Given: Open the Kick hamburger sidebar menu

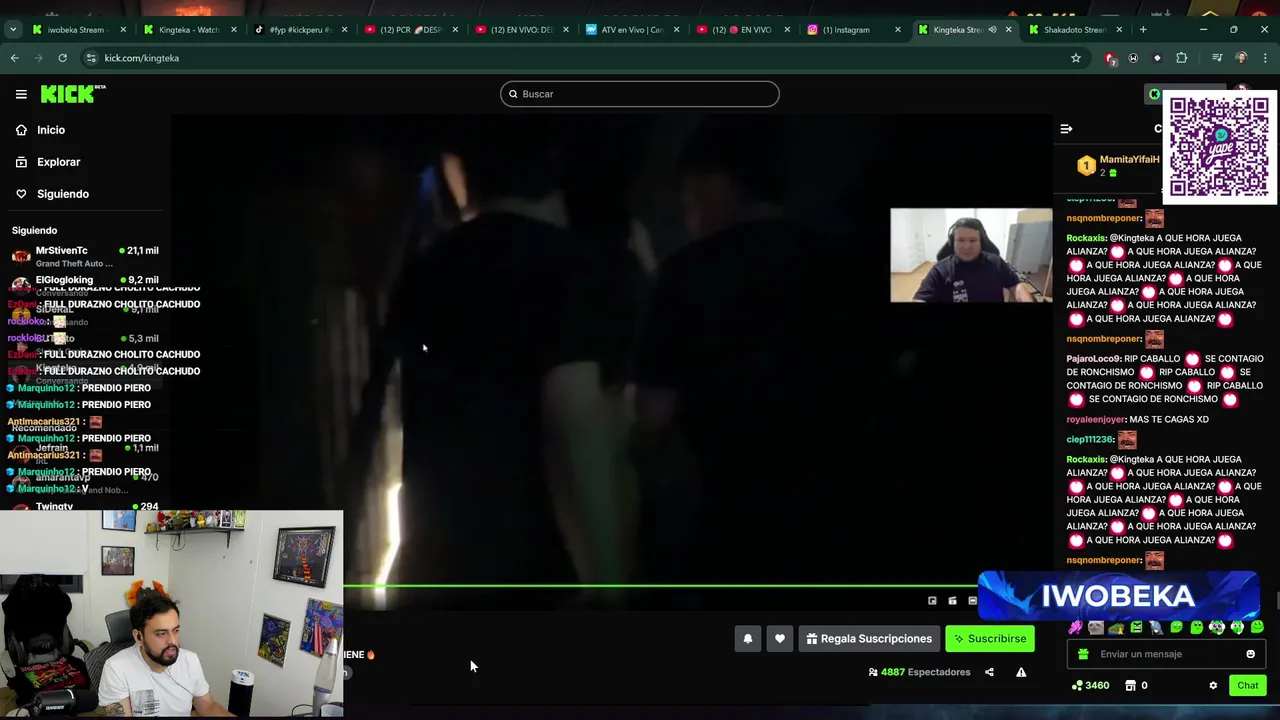Looking at the screenshot, I should tap(21, 94).
